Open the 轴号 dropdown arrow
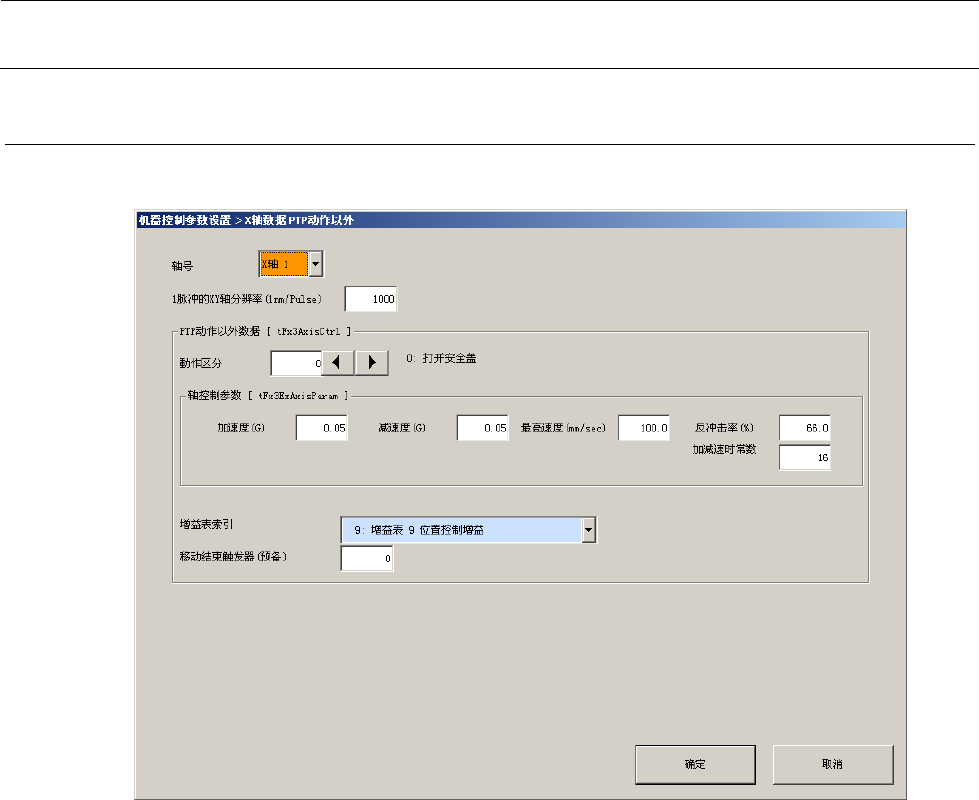 [314, 264]
